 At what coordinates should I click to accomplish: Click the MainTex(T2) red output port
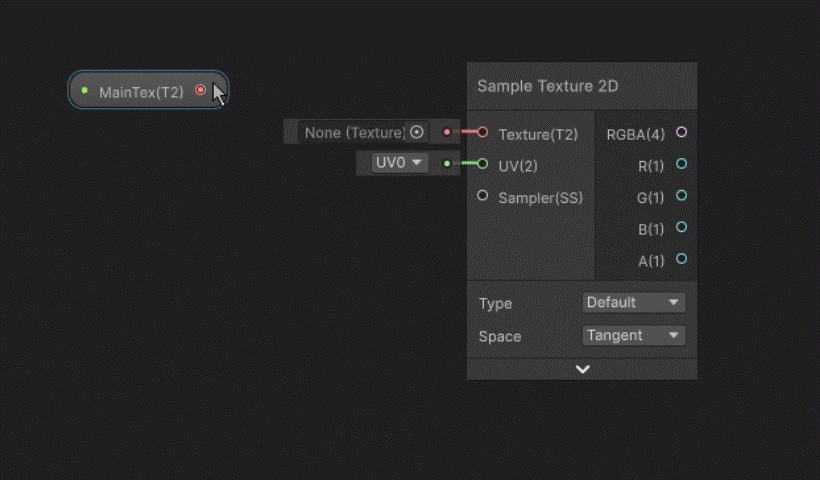pyautogui.click(x=201, y=91)
